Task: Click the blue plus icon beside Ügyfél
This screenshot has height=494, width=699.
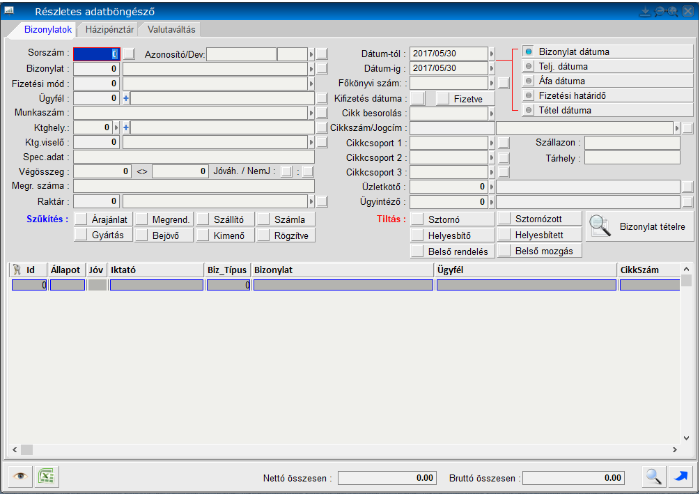Action: coord(126,98)
